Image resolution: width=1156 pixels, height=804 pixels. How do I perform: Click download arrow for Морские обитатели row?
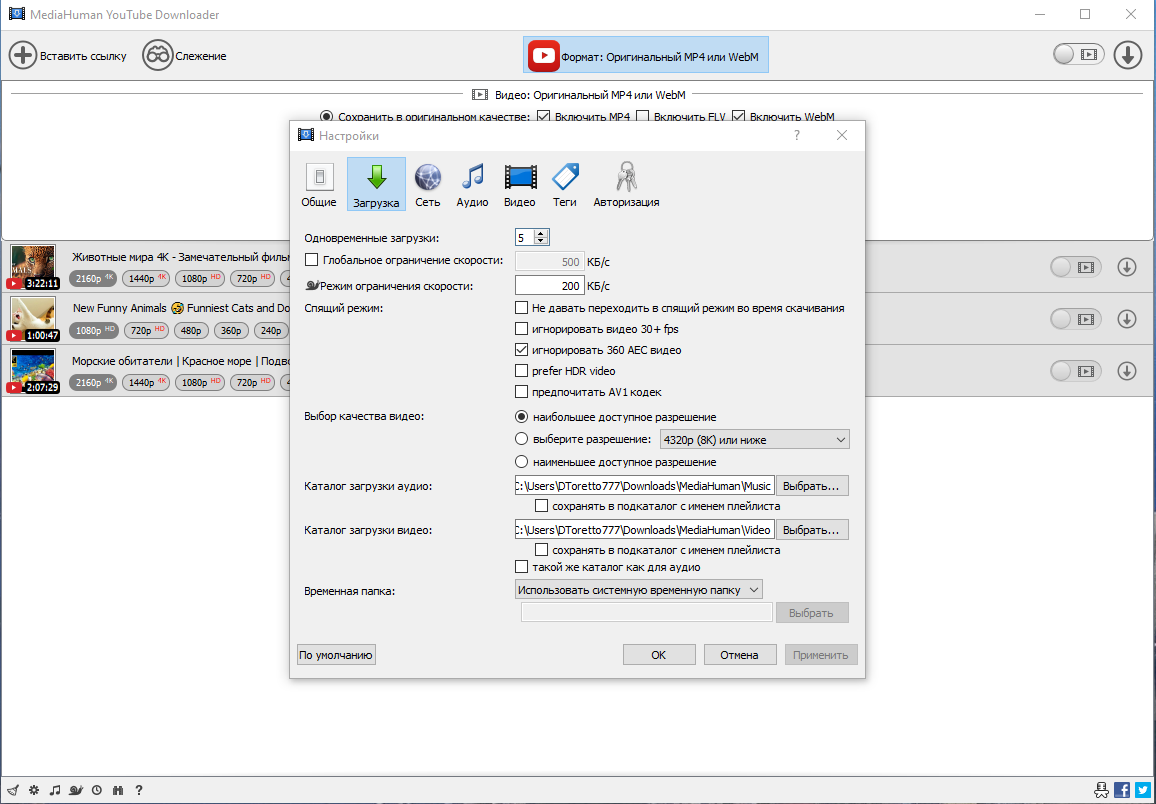(1127, 371)
